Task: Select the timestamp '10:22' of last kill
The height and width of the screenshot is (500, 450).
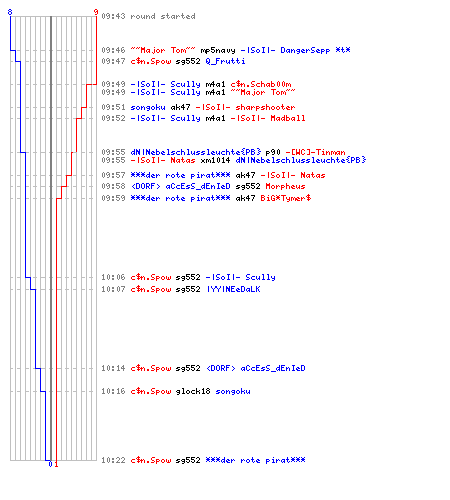Action: [113, 460]
